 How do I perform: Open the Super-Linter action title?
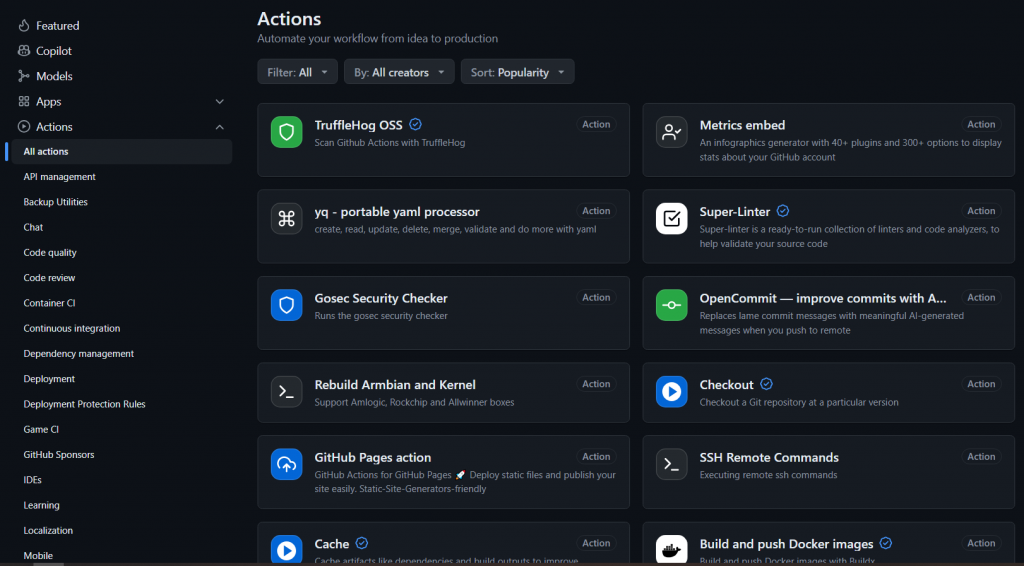click(x=735, y=212)
